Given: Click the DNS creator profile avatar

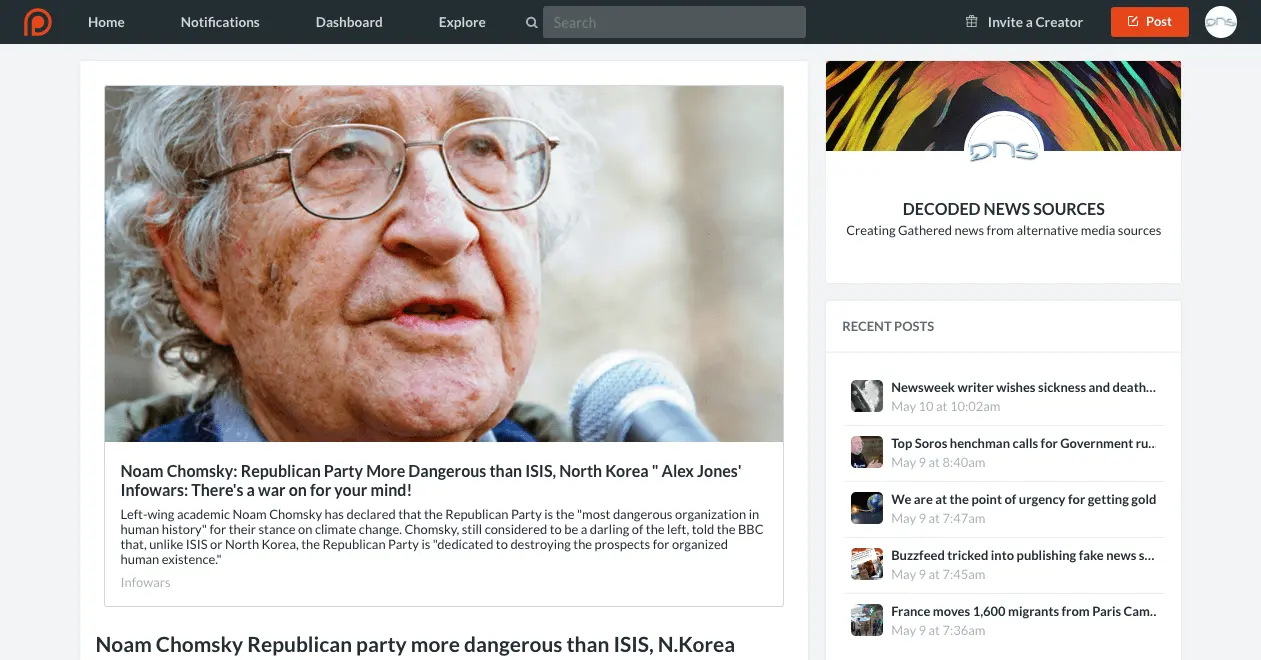Looking at the screenshot, I should pos(1003,151).
